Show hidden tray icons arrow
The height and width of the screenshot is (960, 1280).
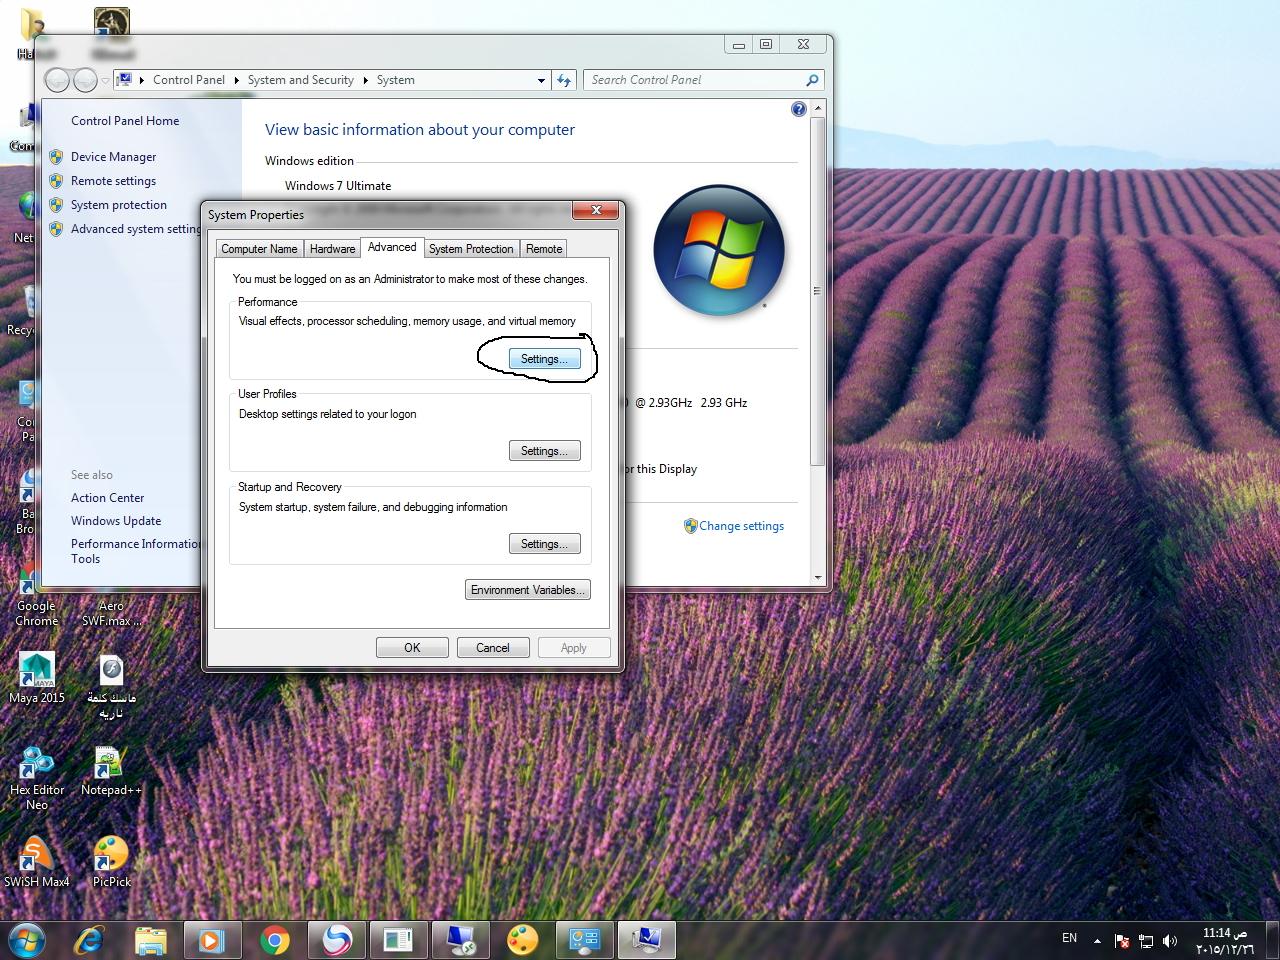pos(1097,940)
